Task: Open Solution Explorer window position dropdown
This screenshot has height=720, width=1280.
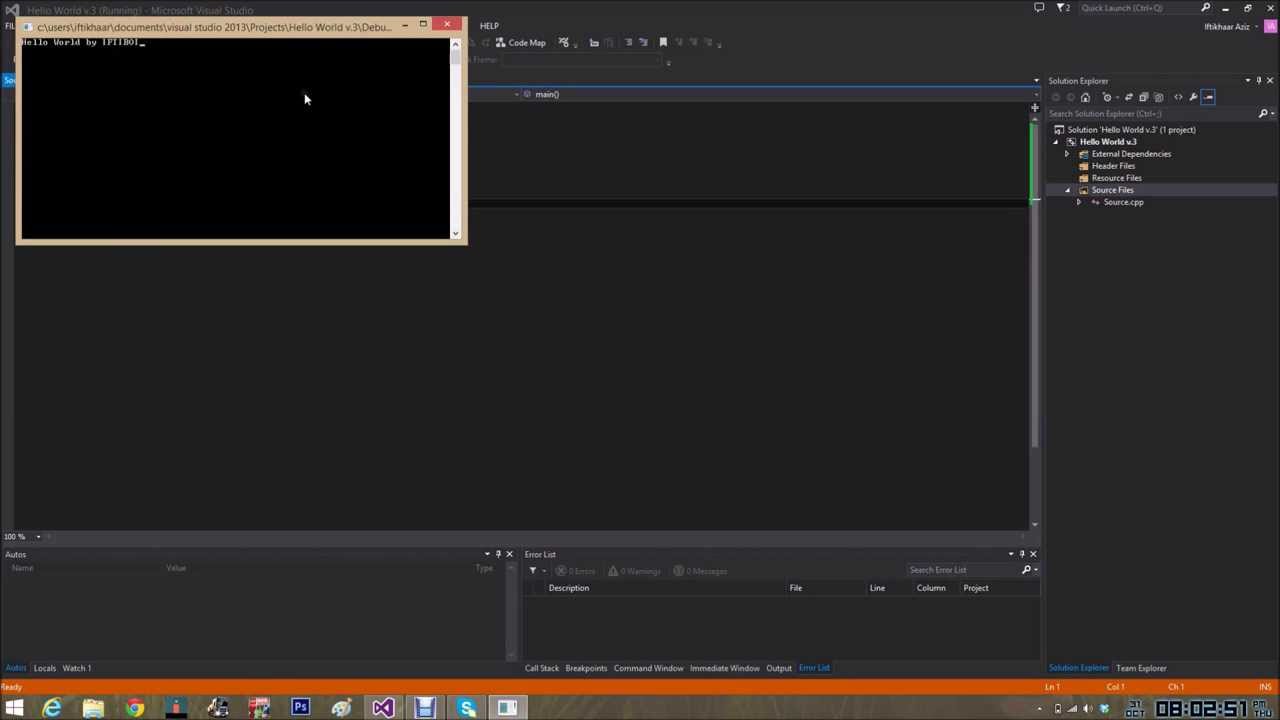Action: tap(1247, 80)
